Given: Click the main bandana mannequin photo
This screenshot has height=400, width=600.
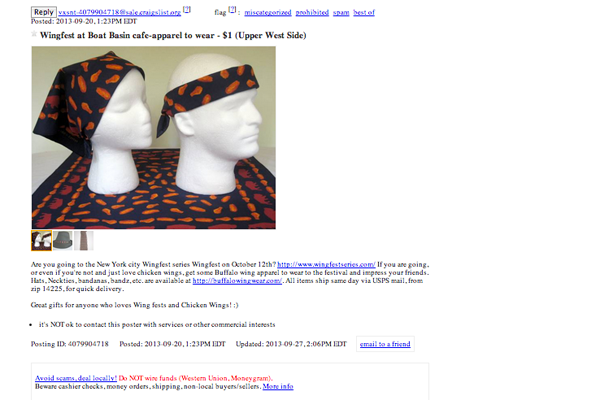Looking at the screenshot, I should point(153,138).
